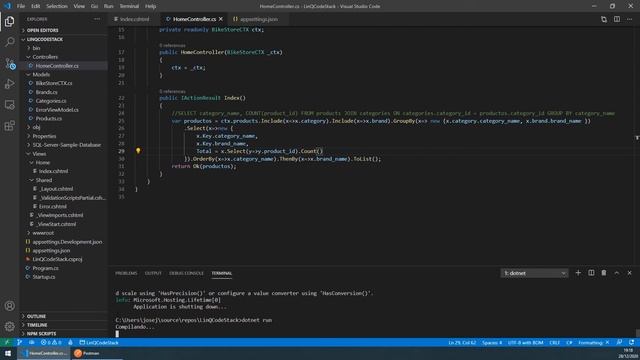
Task: Switch to PROBLEMS panel tab
Action: click(x=126, y=273)
